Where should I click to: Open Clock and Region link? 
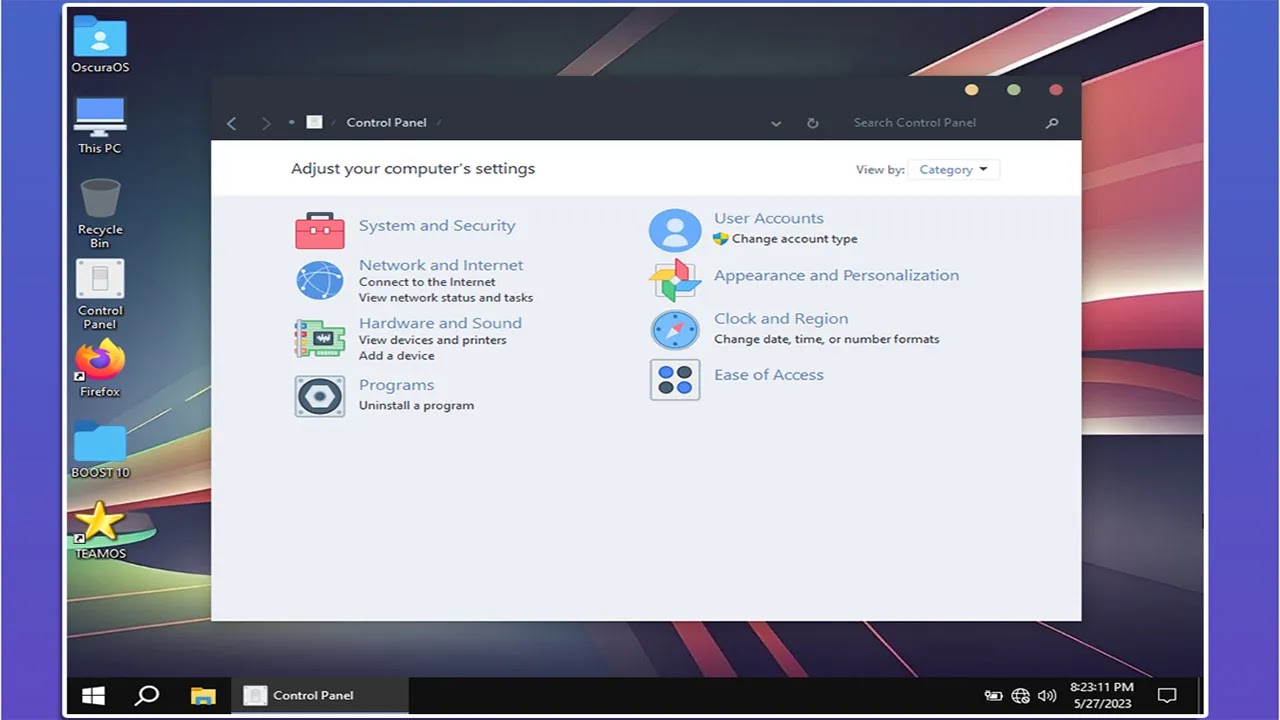781,319
